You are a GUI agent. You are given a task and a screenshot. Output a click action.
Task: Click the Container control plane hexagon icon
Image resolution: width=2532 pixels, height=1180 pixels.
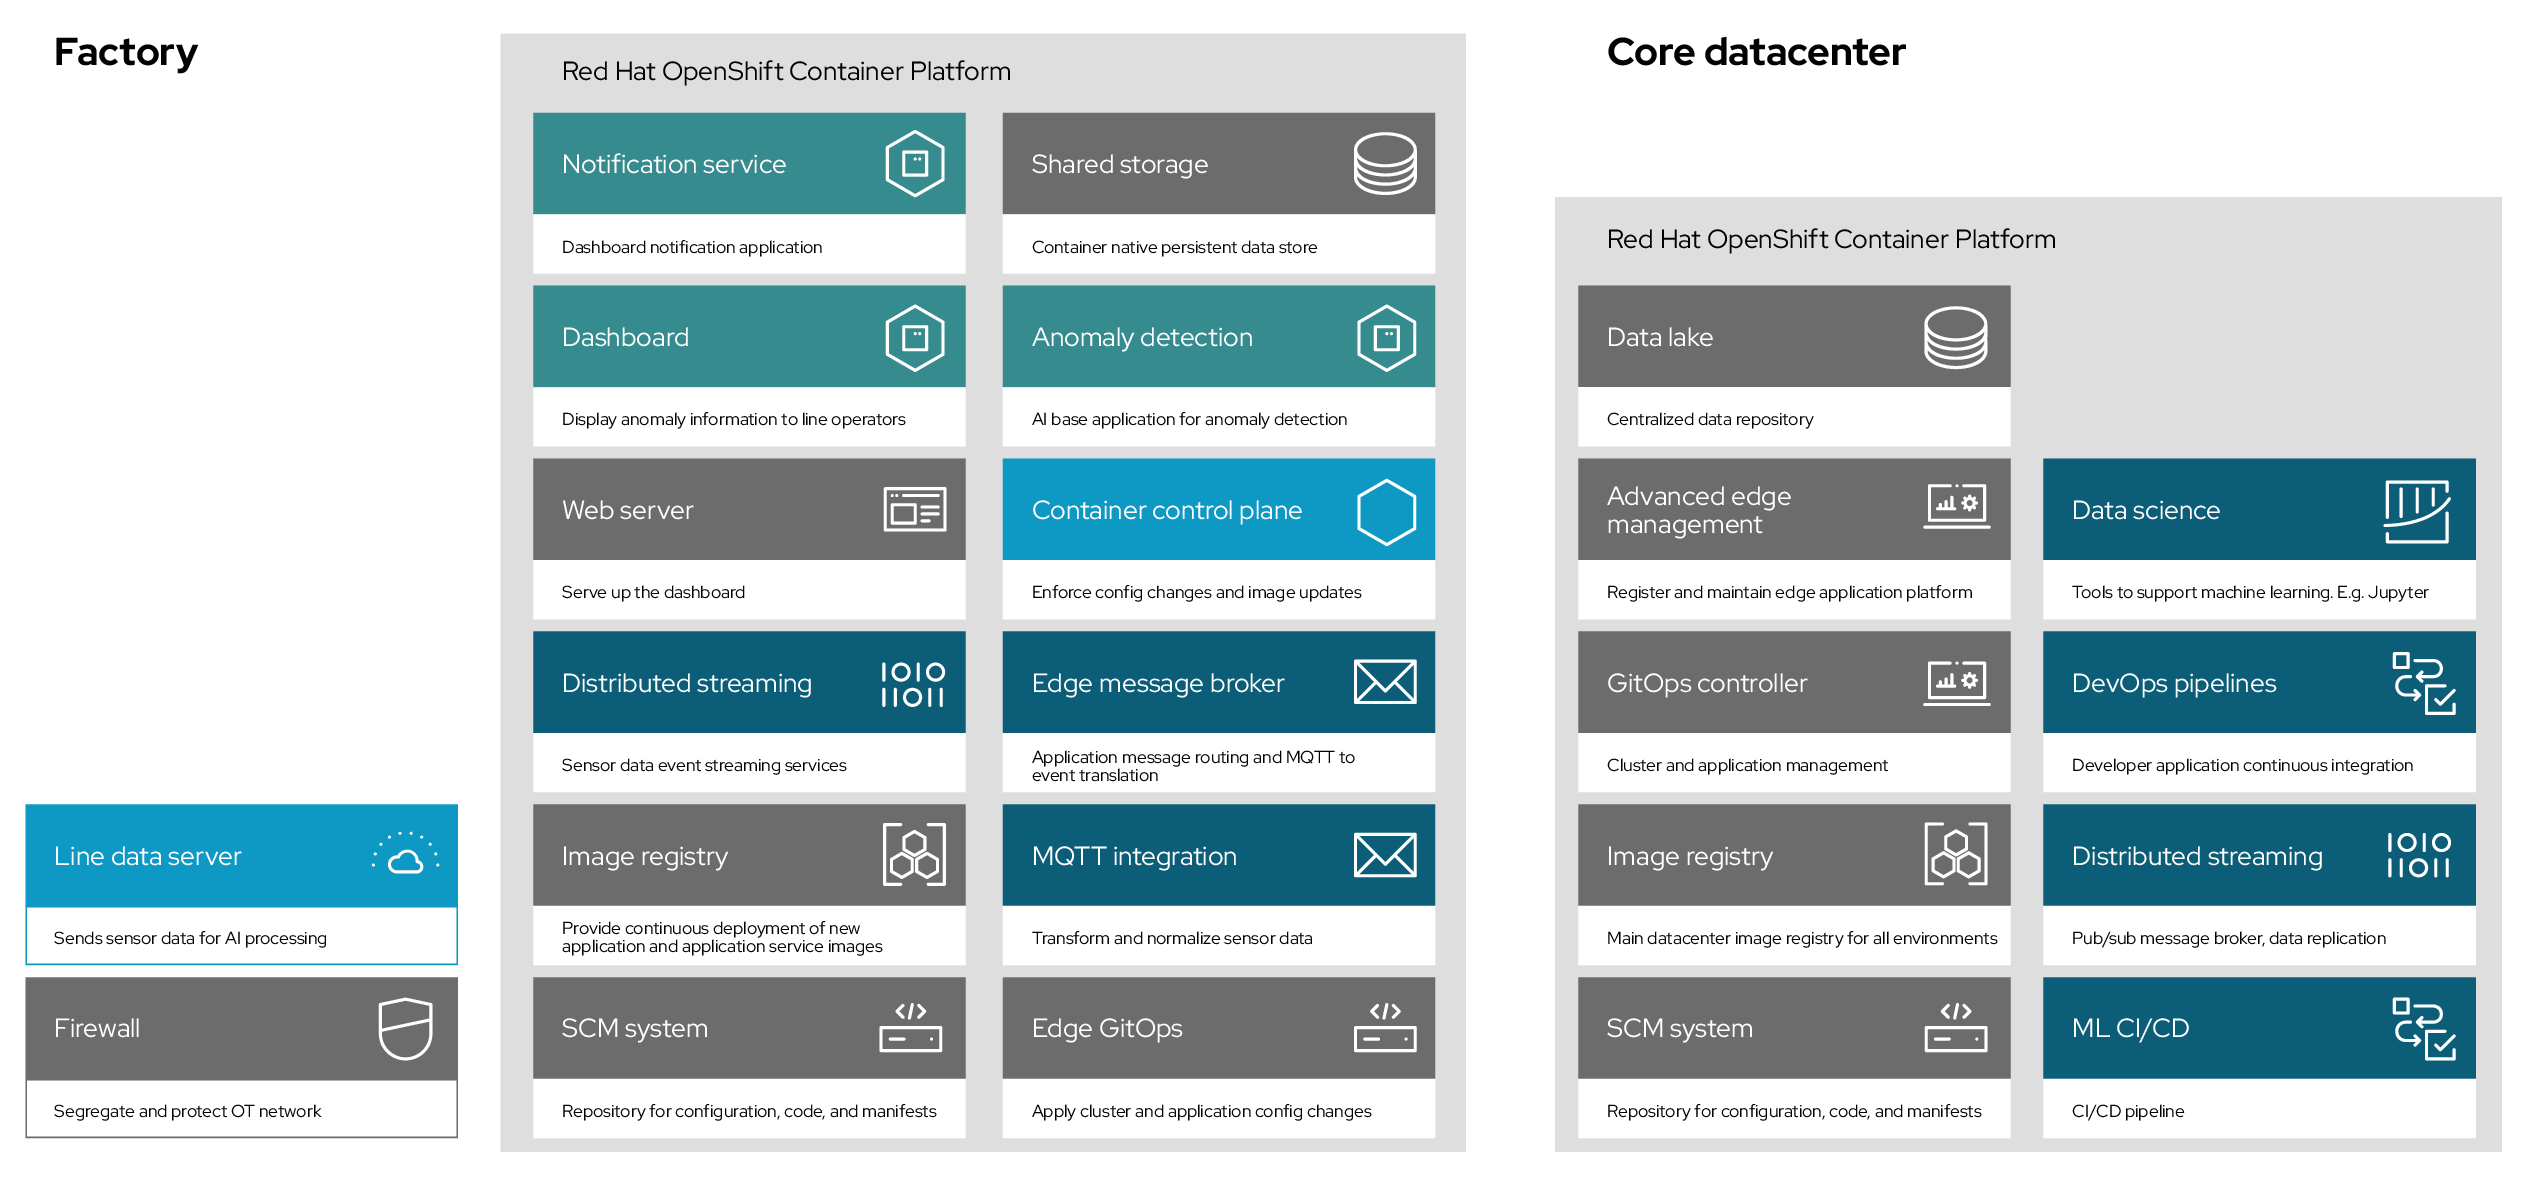(x=1386, y=511)
